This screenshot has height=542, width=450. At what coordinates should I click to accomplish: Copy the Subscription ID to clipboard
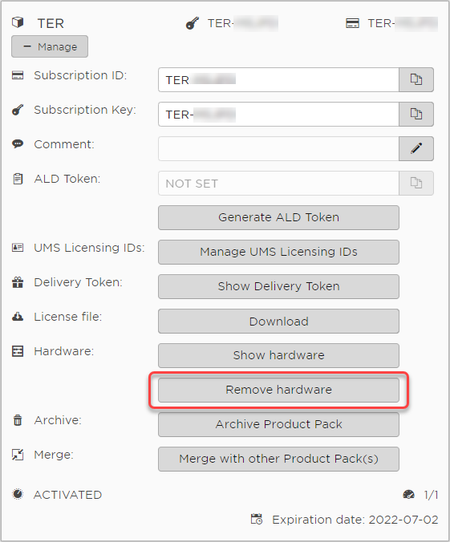tap(416, 80)
